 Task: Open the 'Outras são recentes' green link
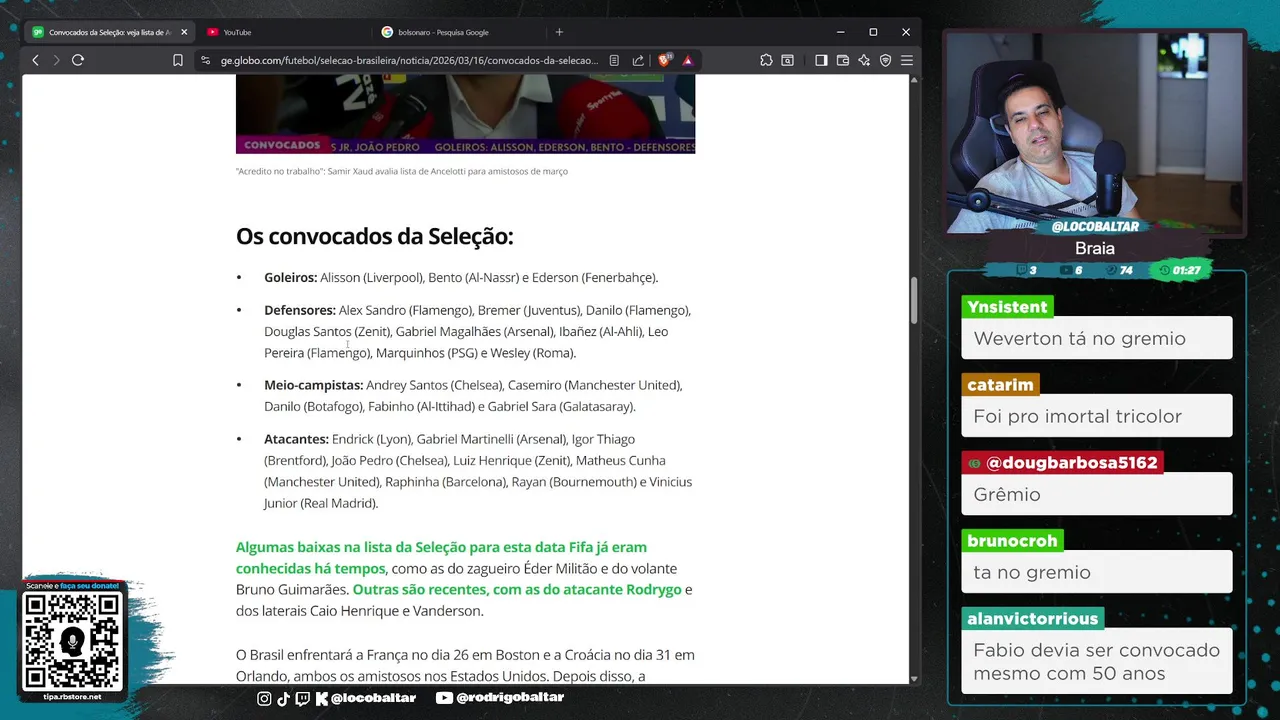tap(517, 589)
